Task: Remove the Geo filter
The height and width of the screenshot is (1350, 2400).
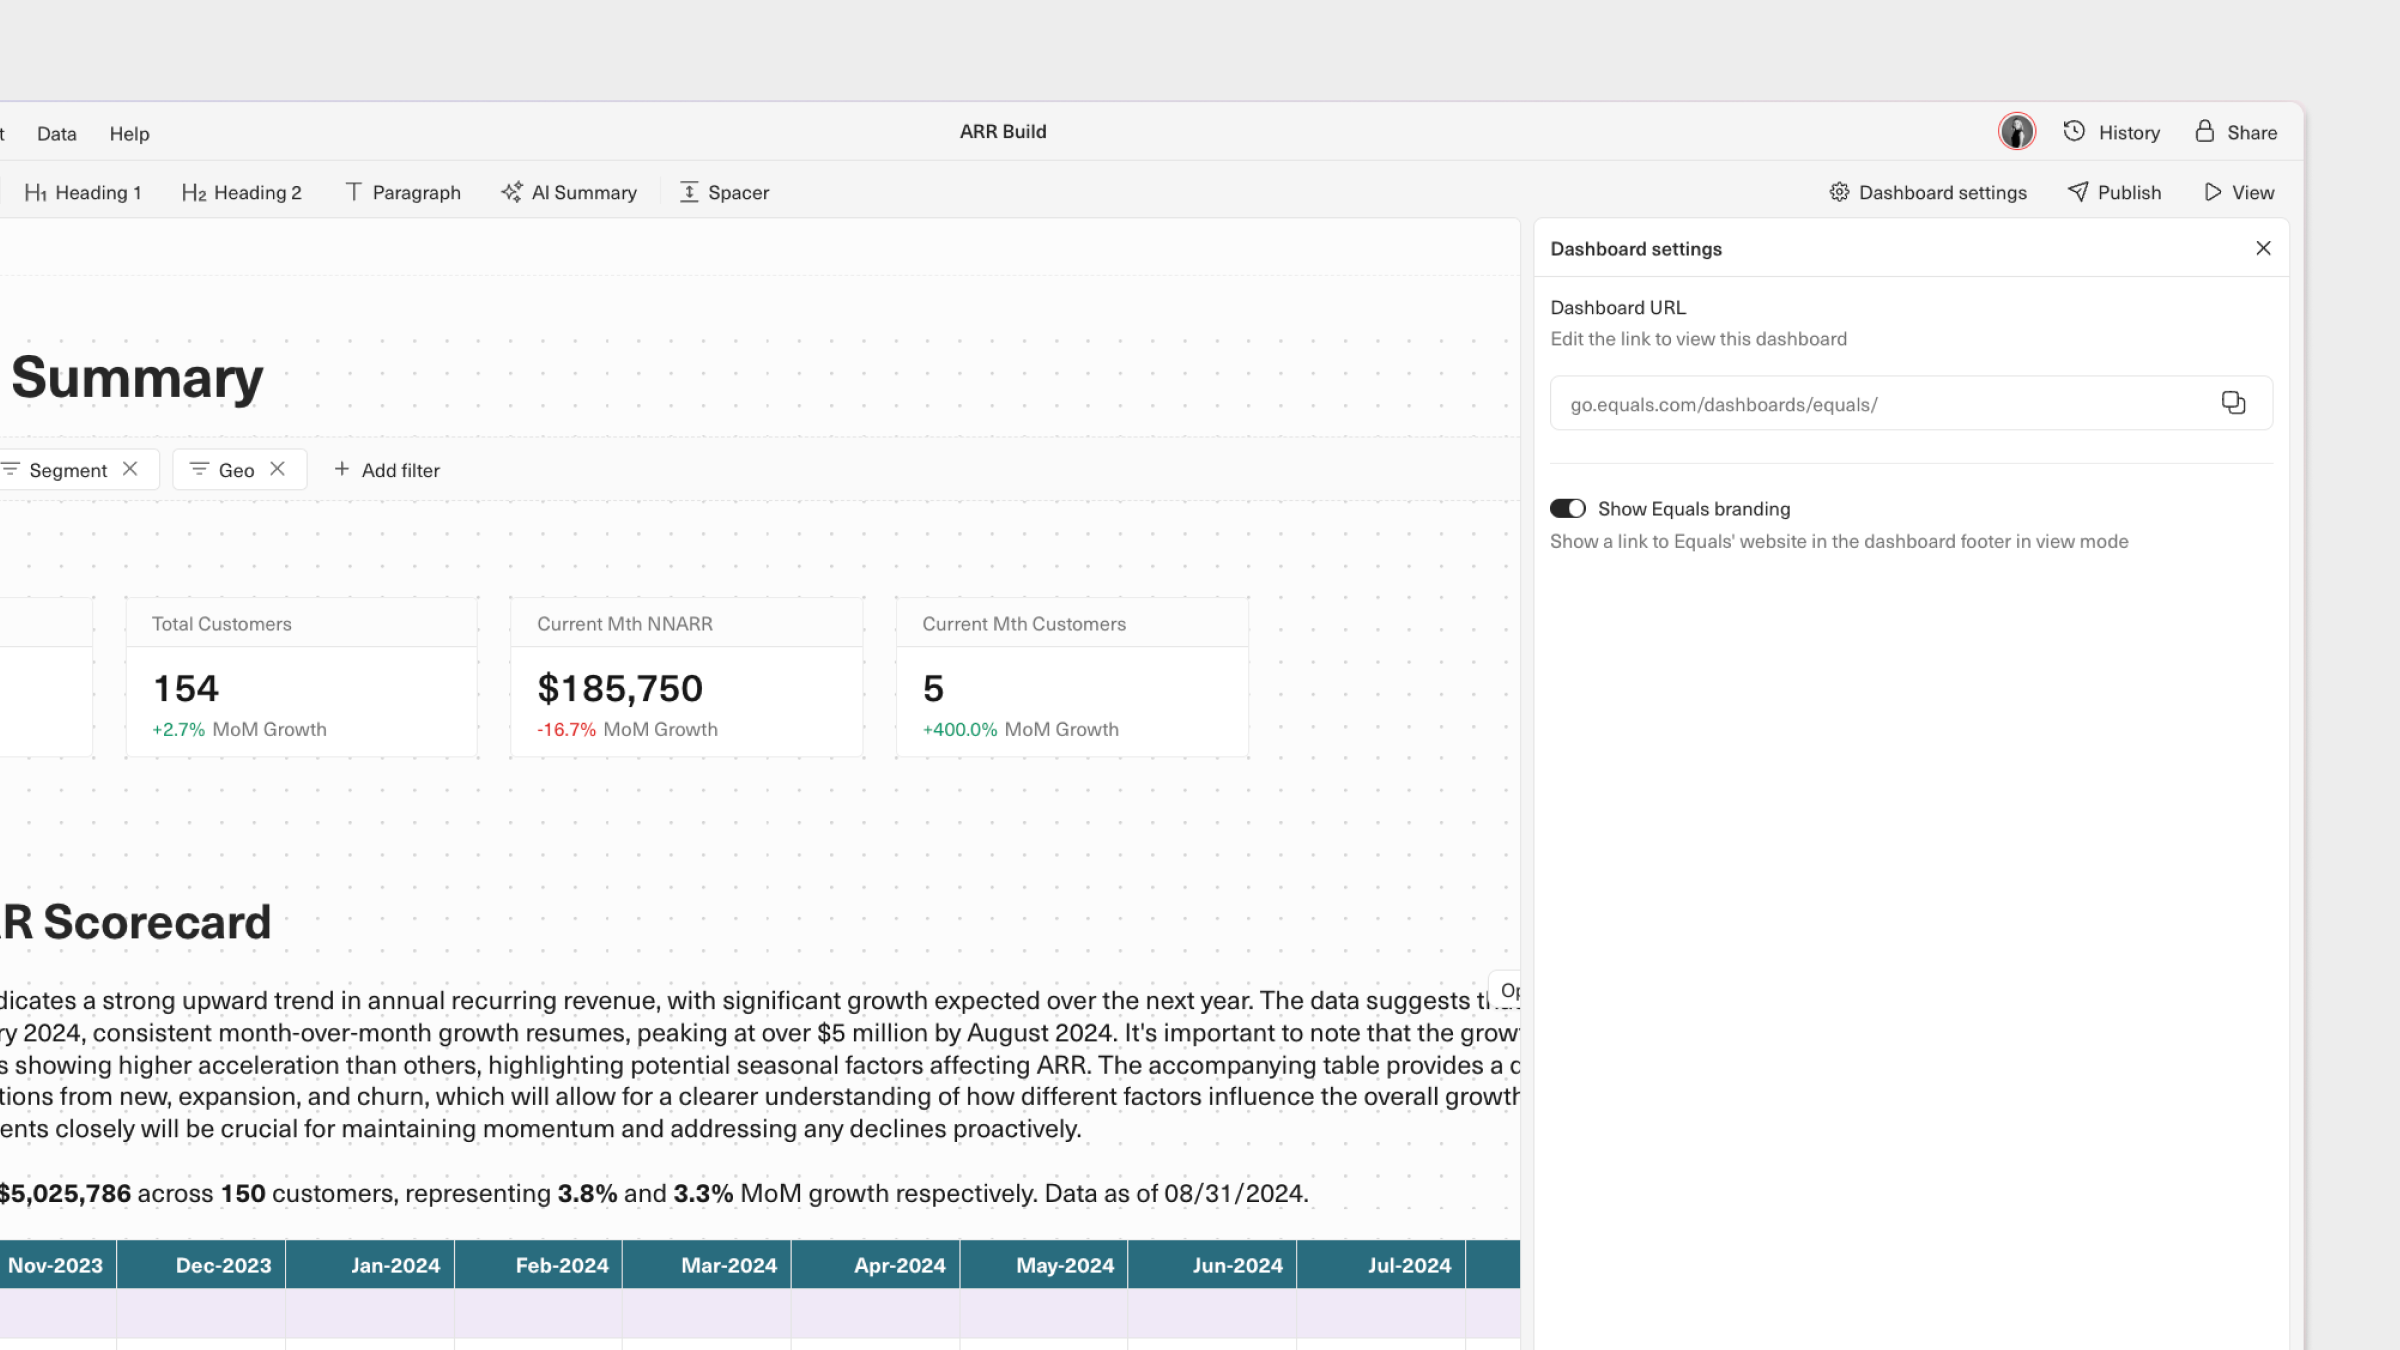Action: pyautogui.click(x=278, y=469)
